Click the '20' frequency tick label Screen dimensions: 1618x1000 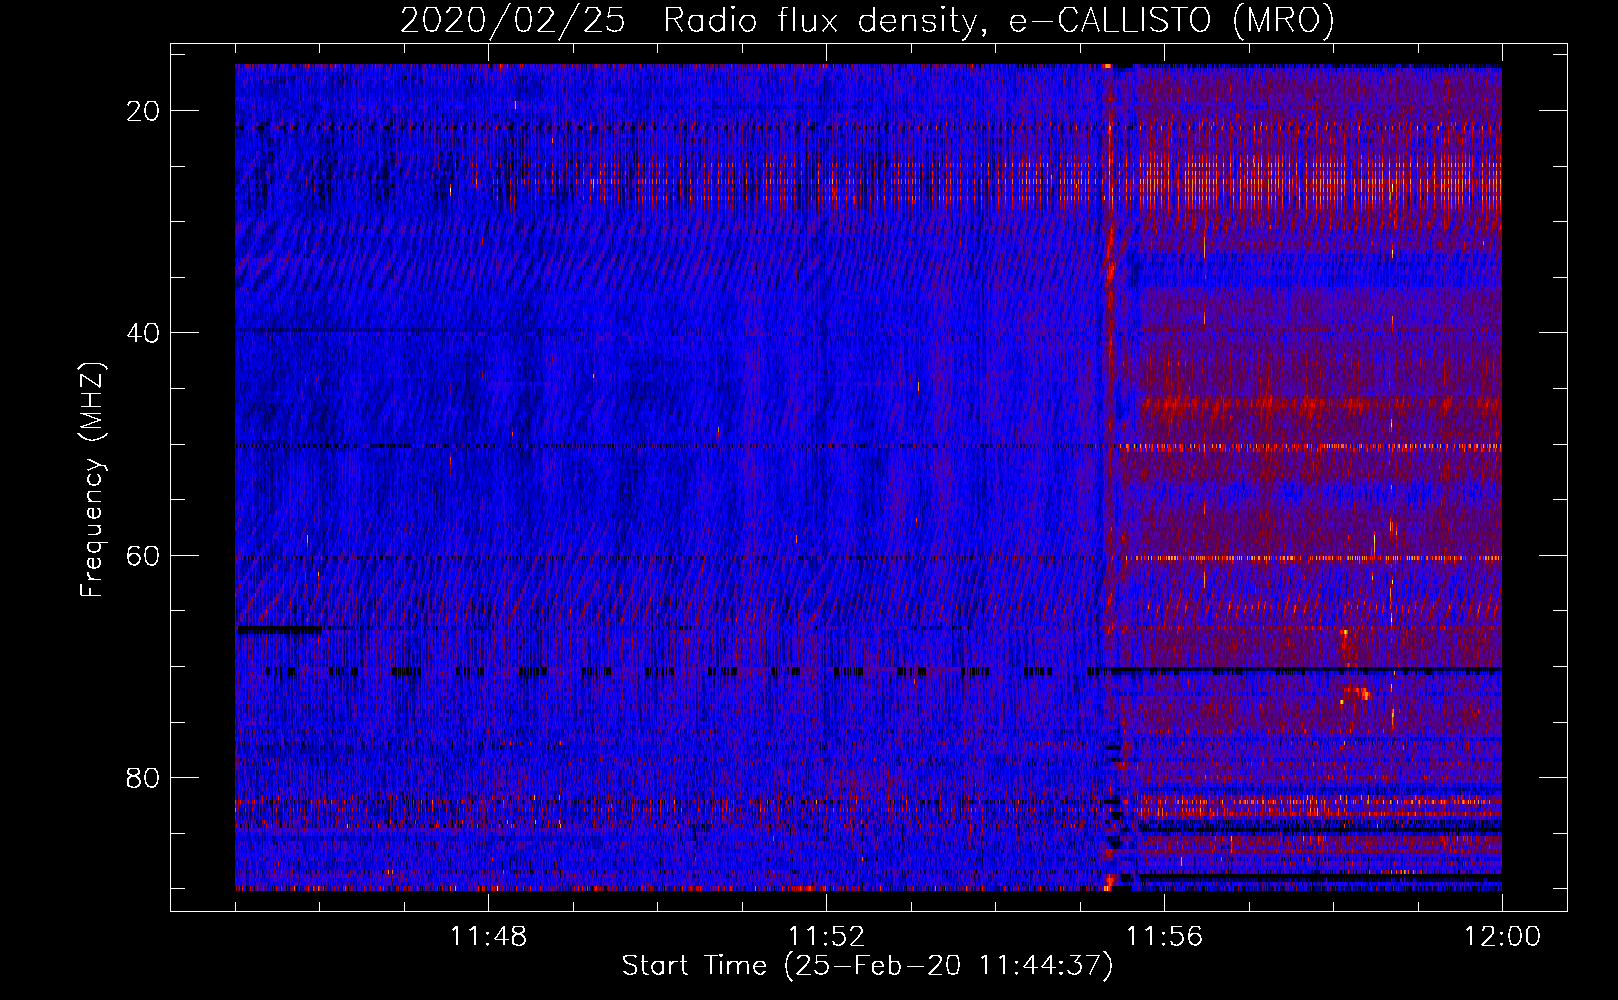click(x=143, y=111)
